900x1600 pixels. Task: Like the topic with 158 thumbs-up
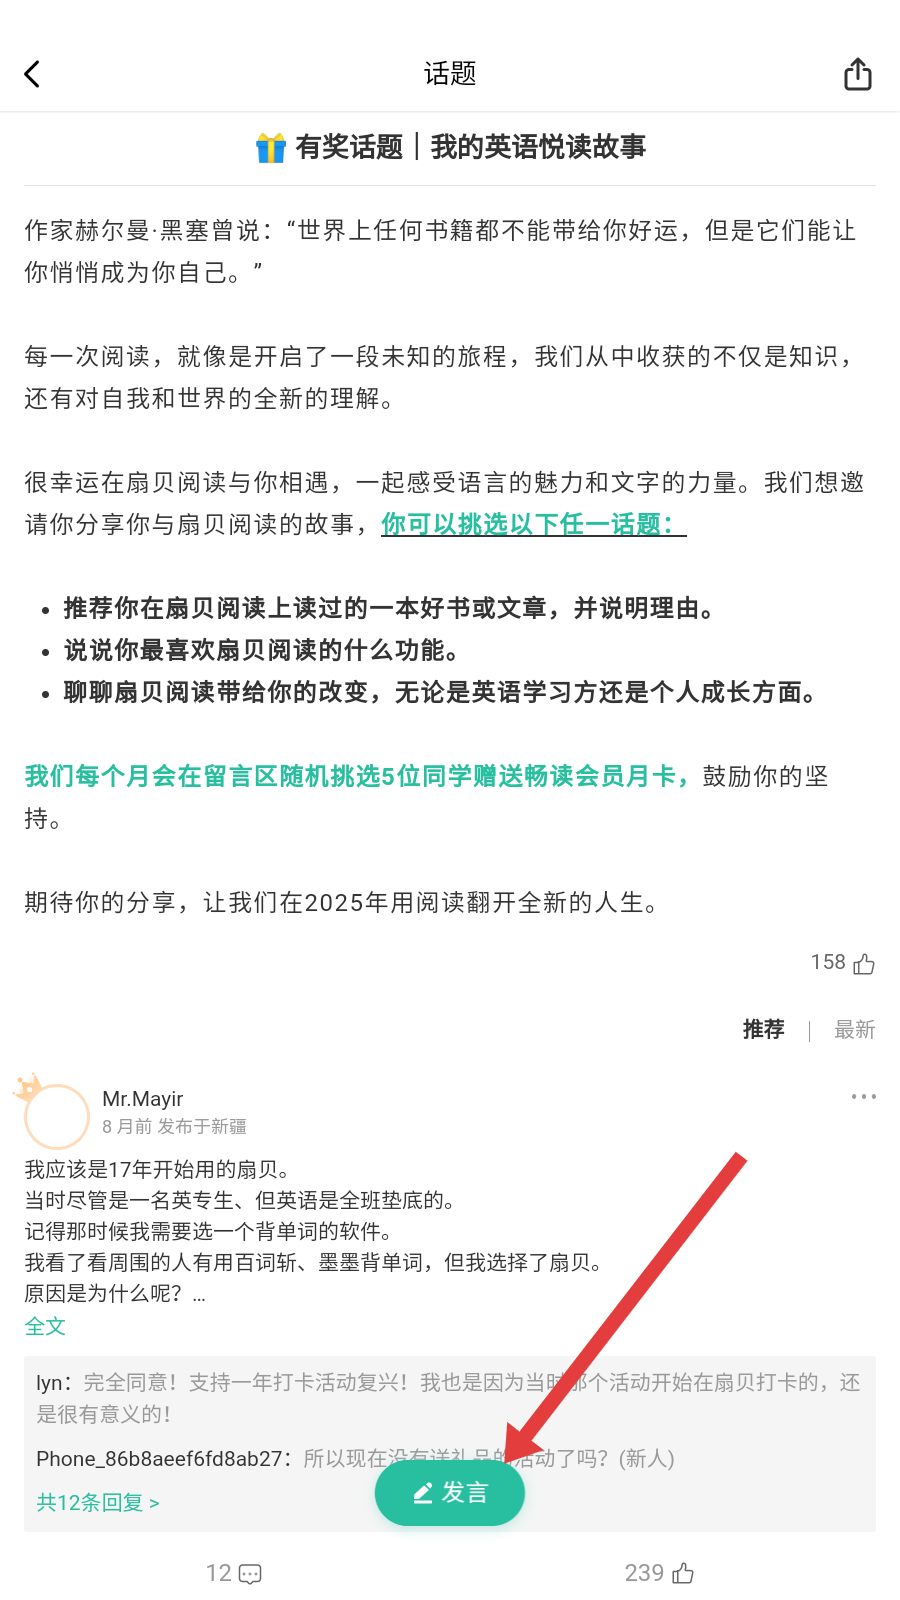864,963
